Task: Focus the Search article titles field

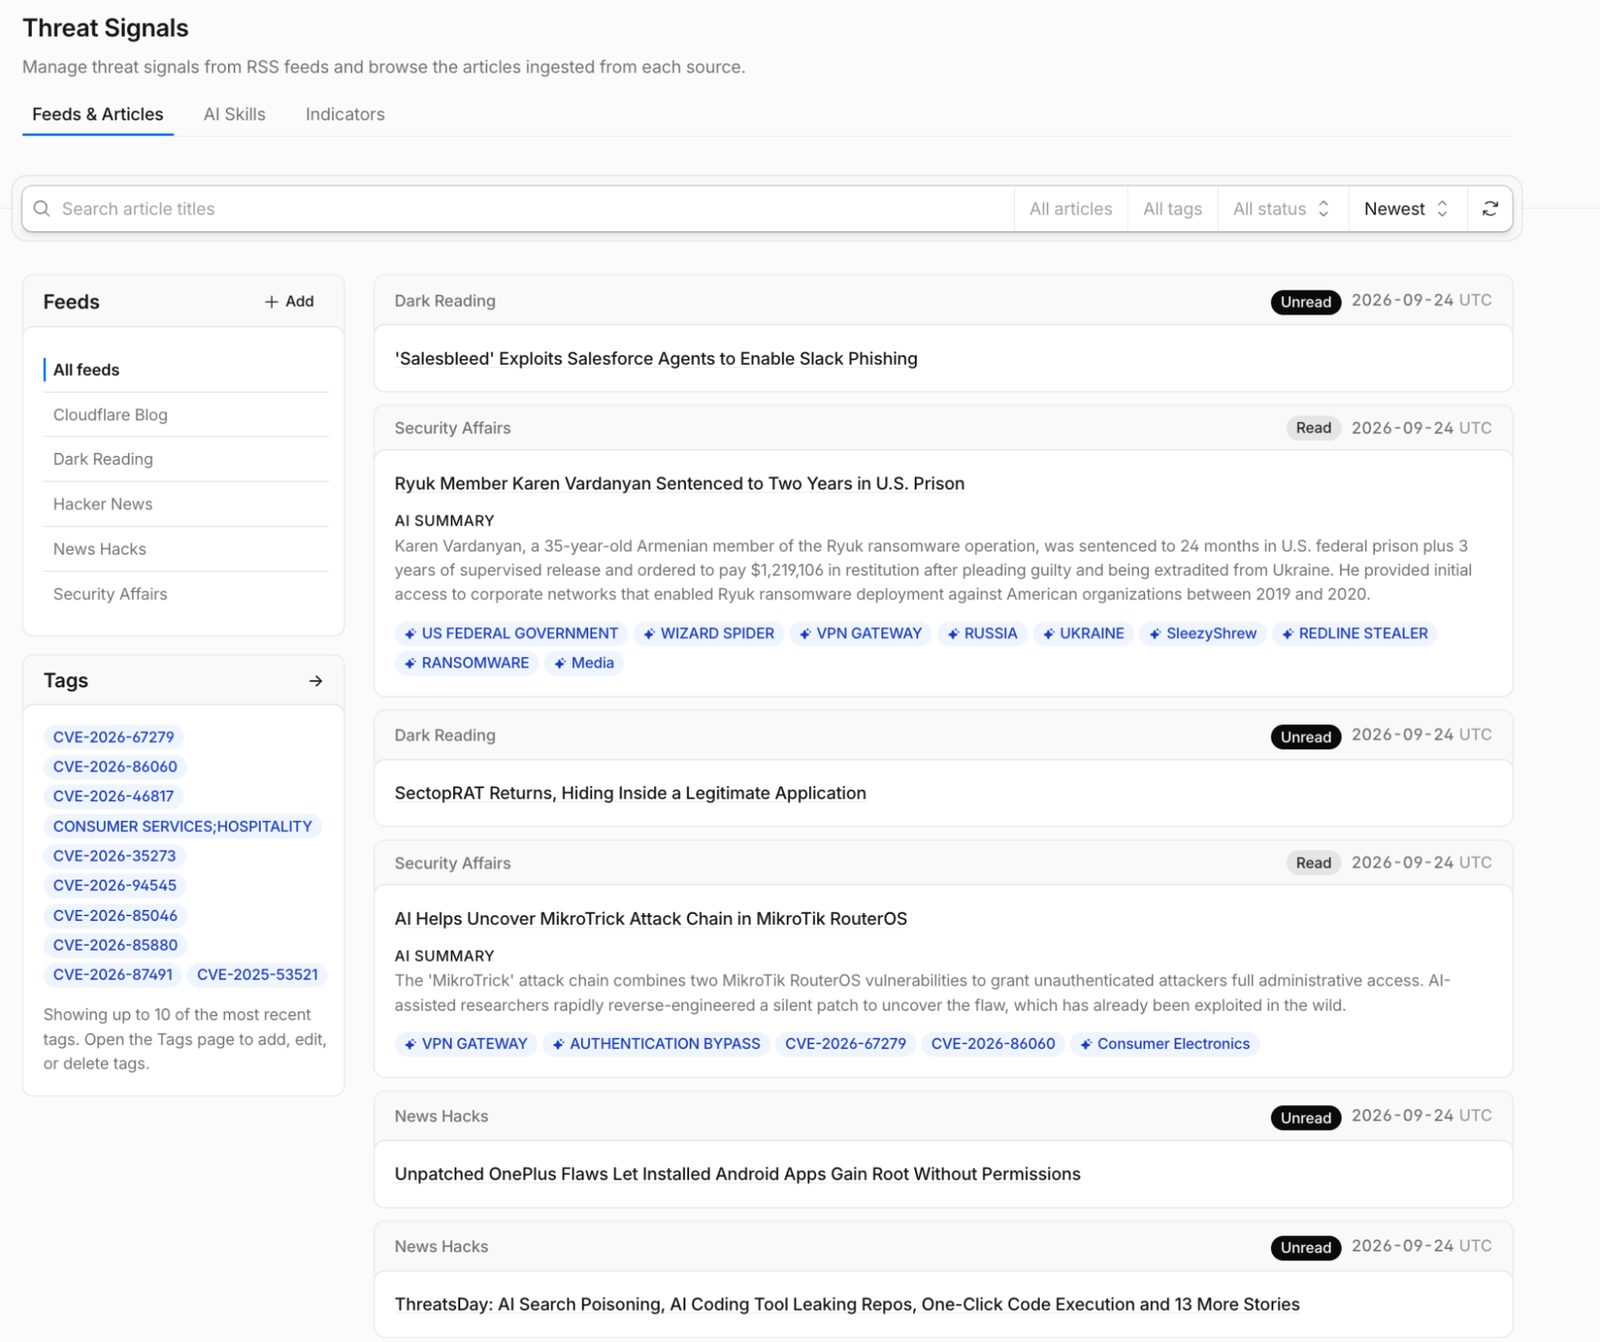Action: (x=518, y=209)
